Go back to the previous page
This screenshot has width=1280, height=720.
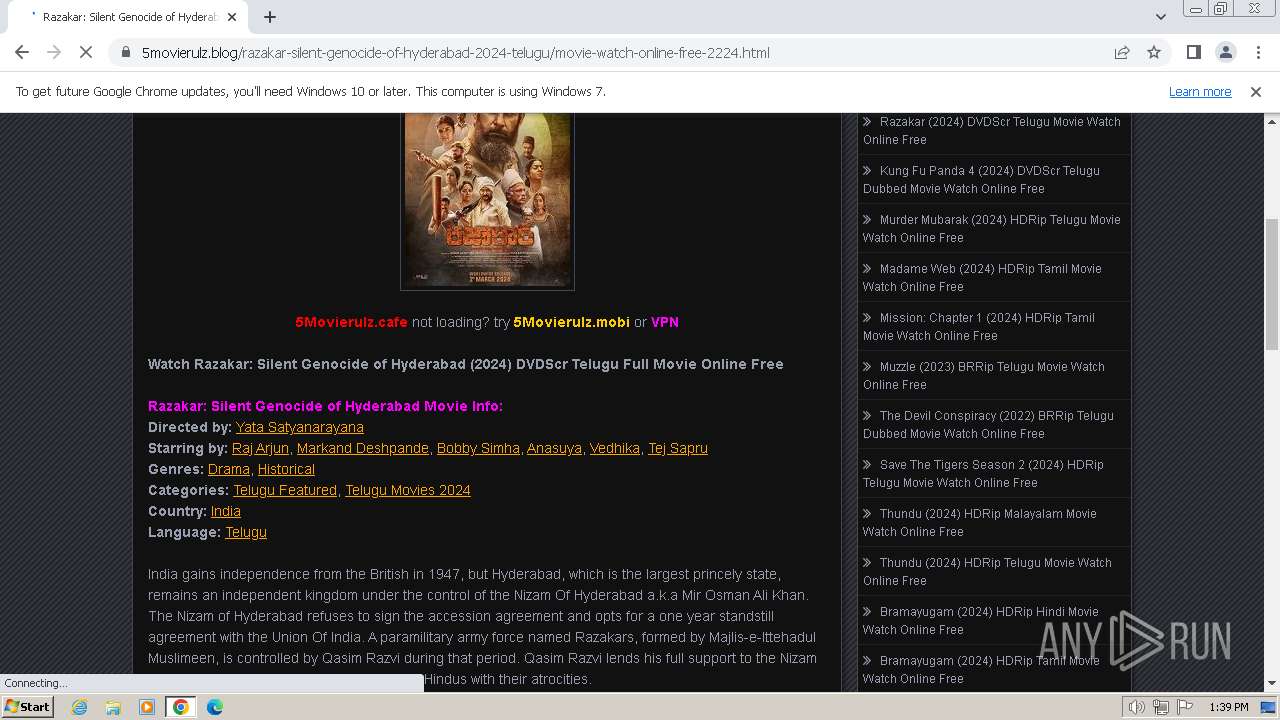pyautogui.click(x=22, y=52)
